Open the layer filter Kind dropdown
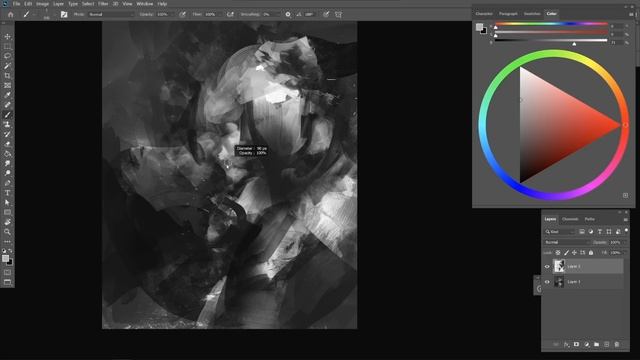640x360 pixels. tap(560, 232)
